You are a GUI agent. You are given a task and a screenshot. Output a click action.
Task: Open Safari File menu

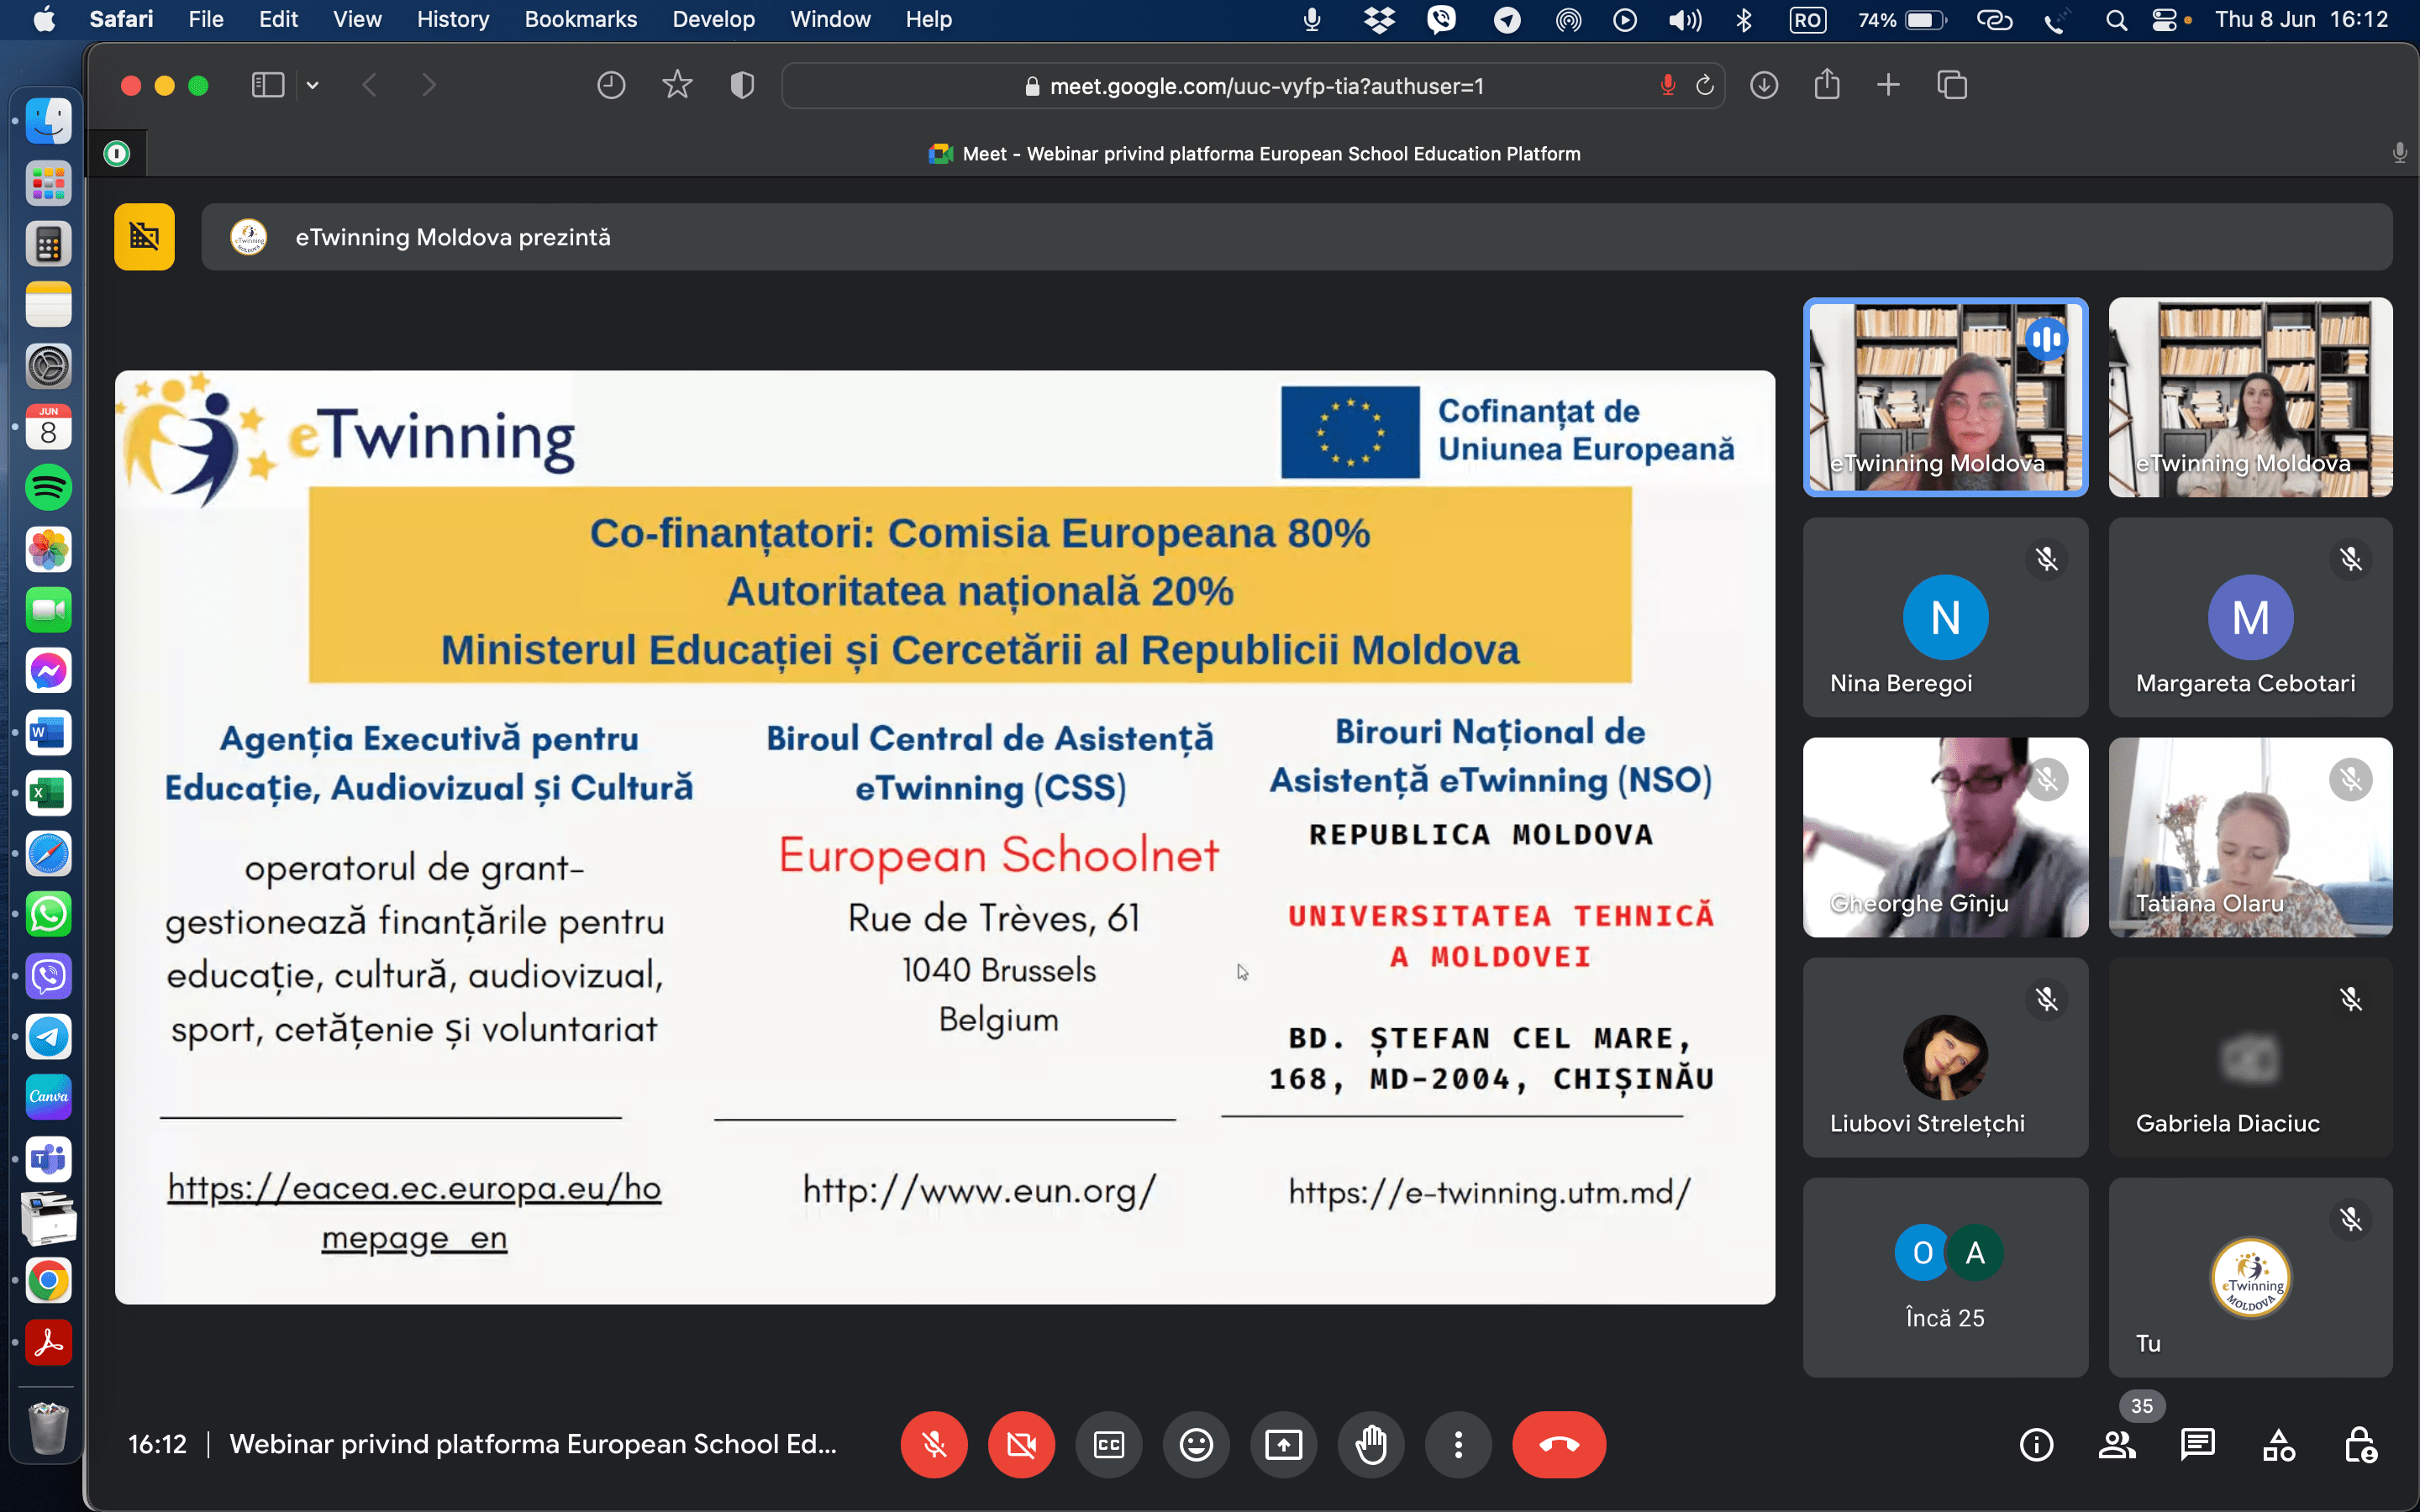coord(206,19)
